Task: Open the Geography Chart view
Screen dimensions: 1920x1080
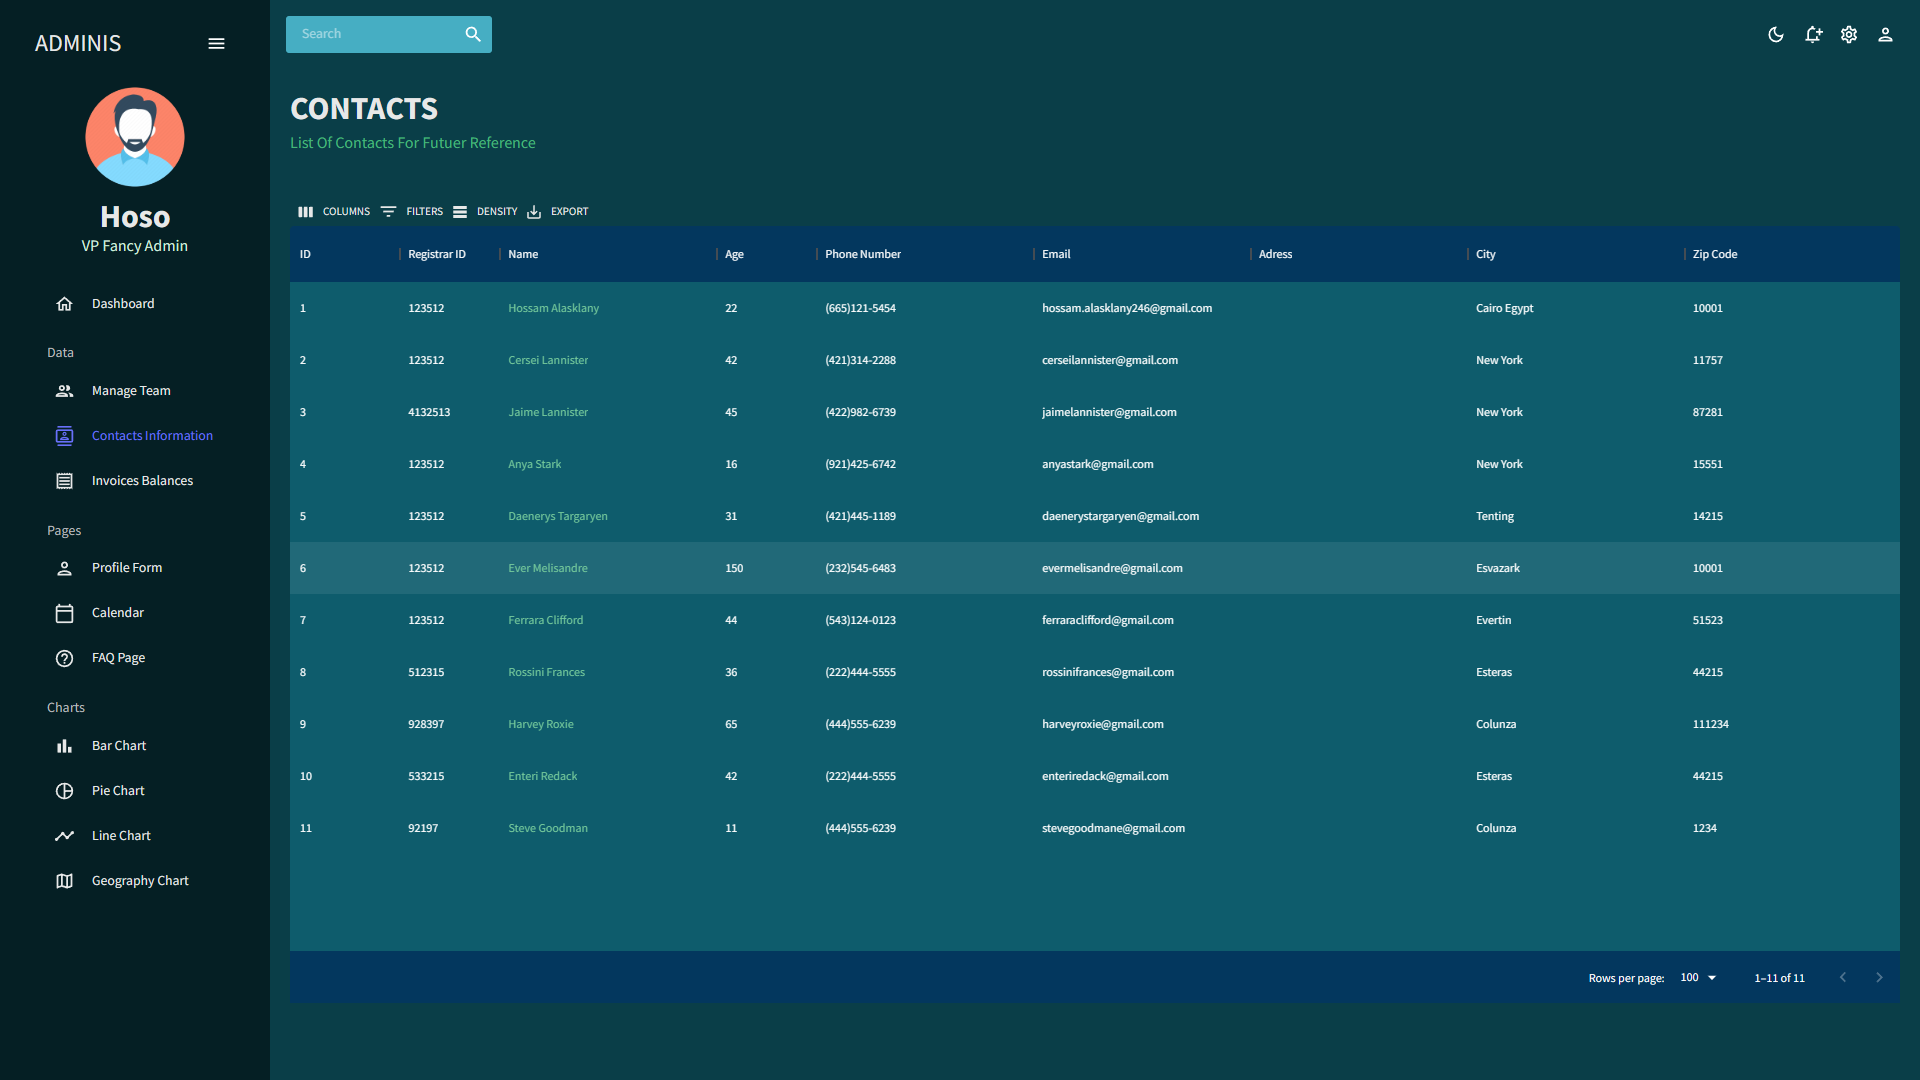Action: 140,880
